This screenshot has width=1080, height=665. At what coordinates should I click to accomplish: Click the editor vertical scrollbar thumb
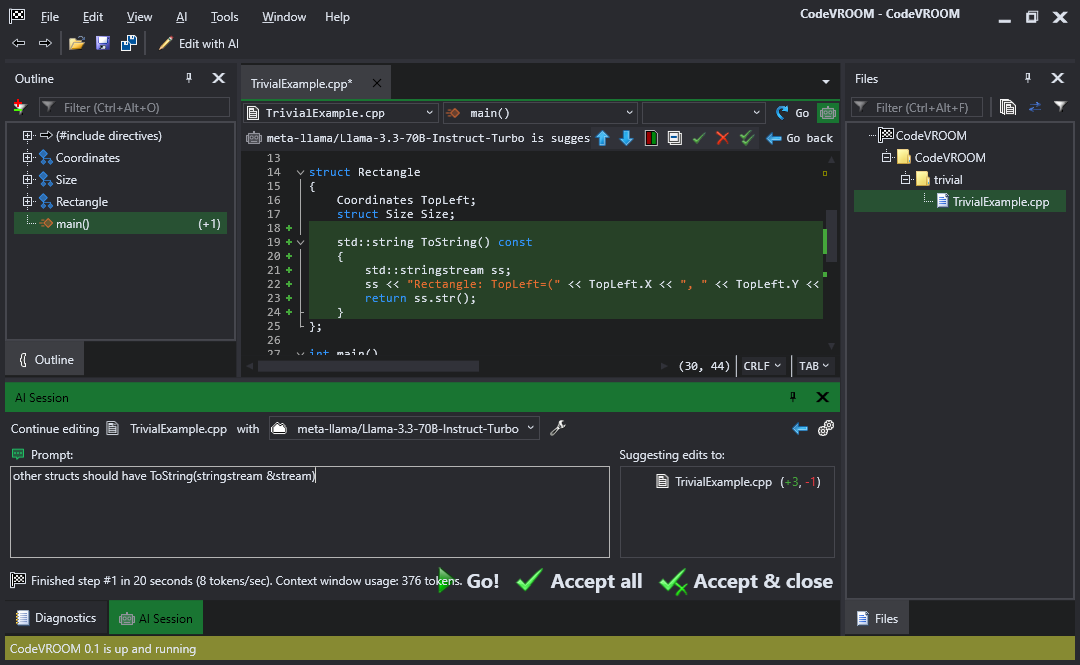(x=831, y=236)
